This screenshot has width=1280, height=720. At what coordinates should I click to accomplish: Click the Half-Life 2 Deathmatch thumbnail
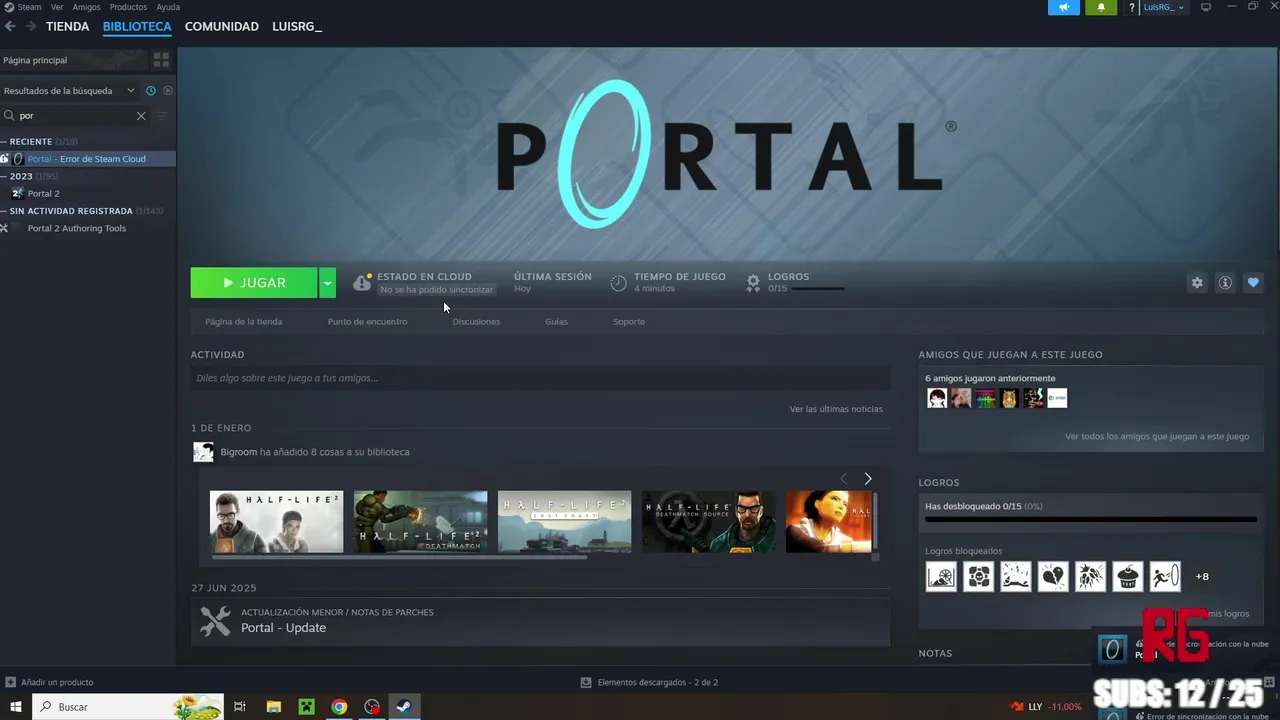tap(420, 521)
